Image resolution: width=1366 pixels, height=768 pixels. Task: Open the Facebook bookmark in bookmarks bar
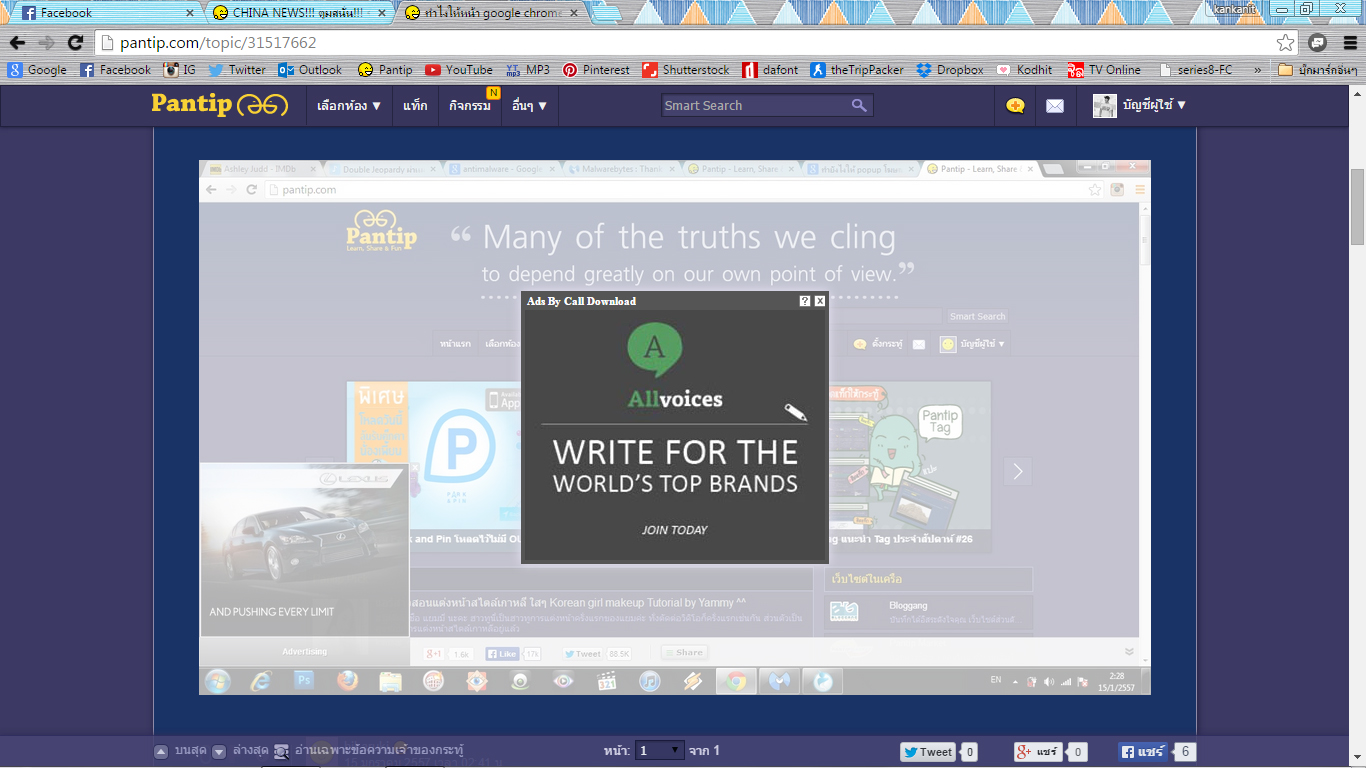[115, 70]
